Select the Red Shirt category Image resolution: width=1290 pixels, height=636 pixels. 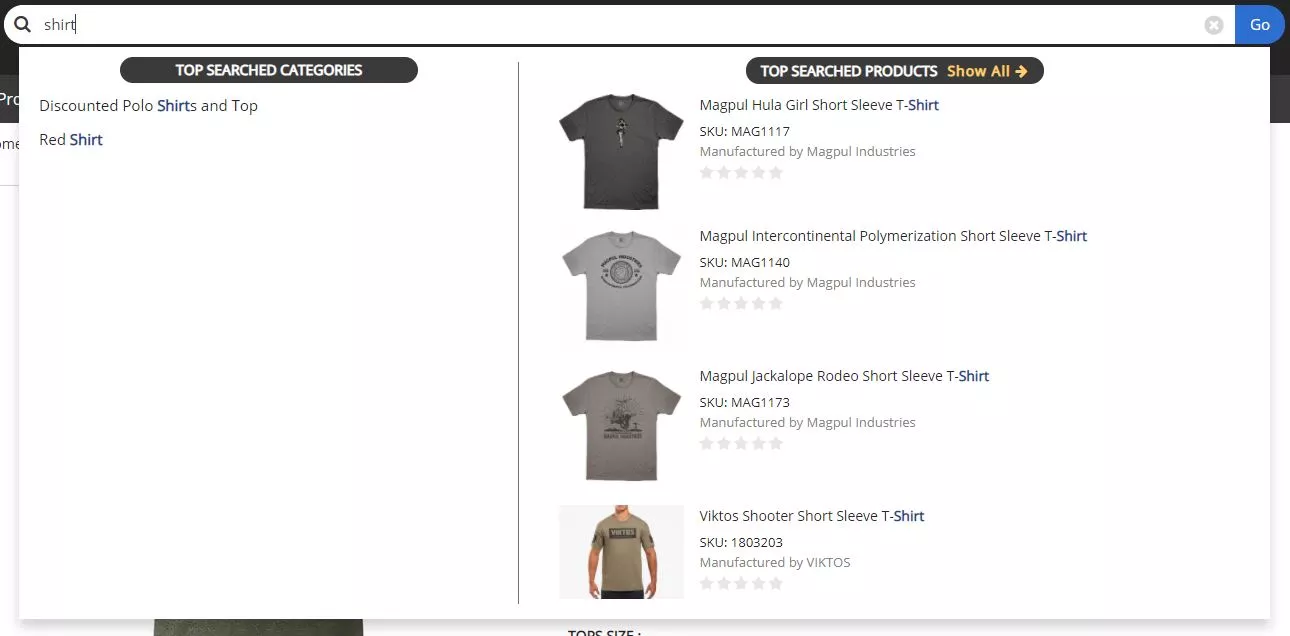[71, 140]
